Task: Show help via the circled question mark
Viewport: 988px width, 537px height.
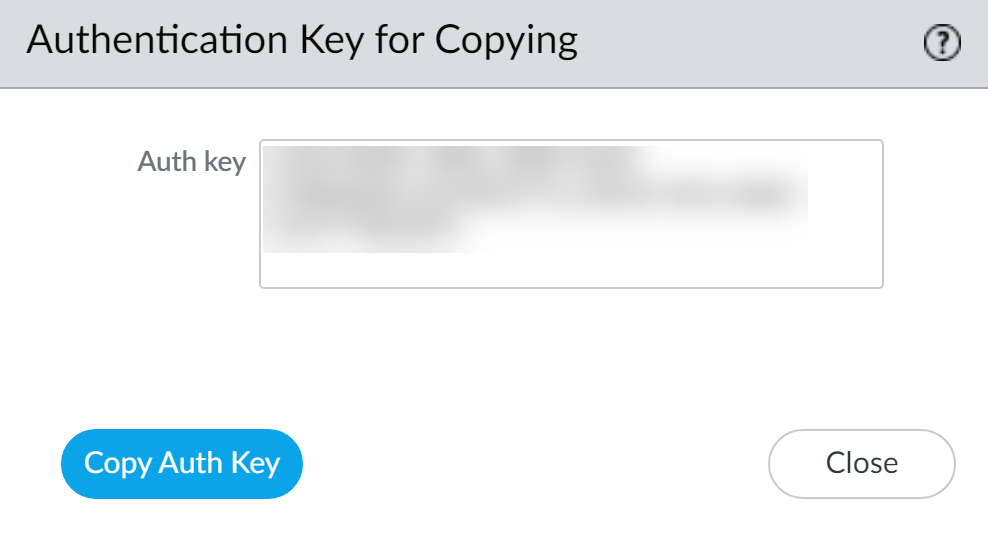Action: pos(942,43)
